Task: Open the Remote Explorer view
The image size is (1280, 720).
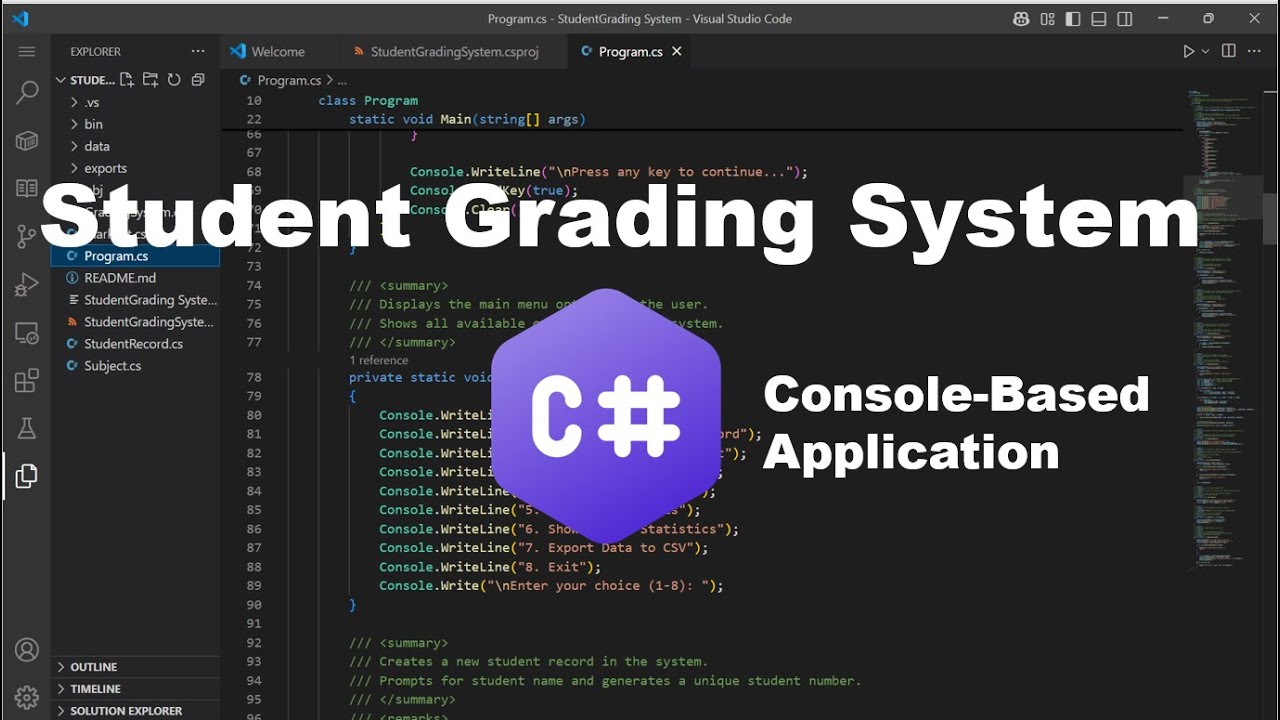Action: pos(27,333)
